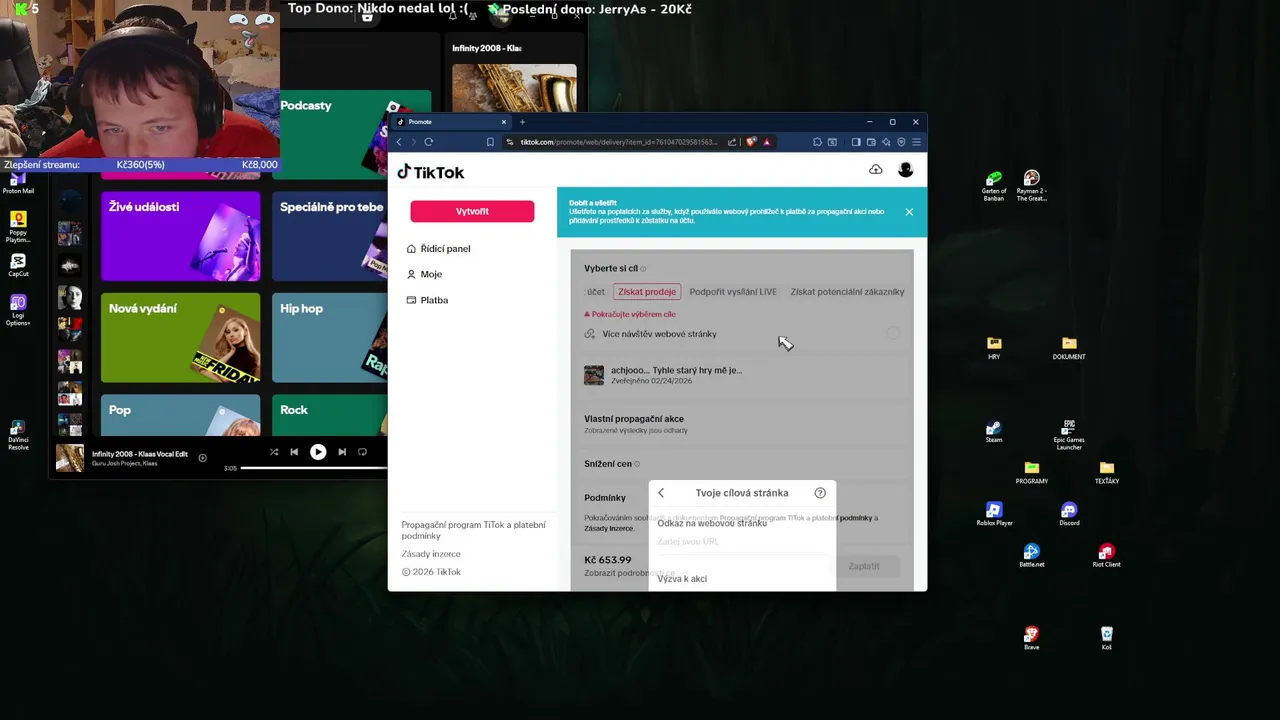Select the 'Podpořit vysílání LIVE' goal
Image resolution: width=1280 pixels, height=720 pixels.
733,292
